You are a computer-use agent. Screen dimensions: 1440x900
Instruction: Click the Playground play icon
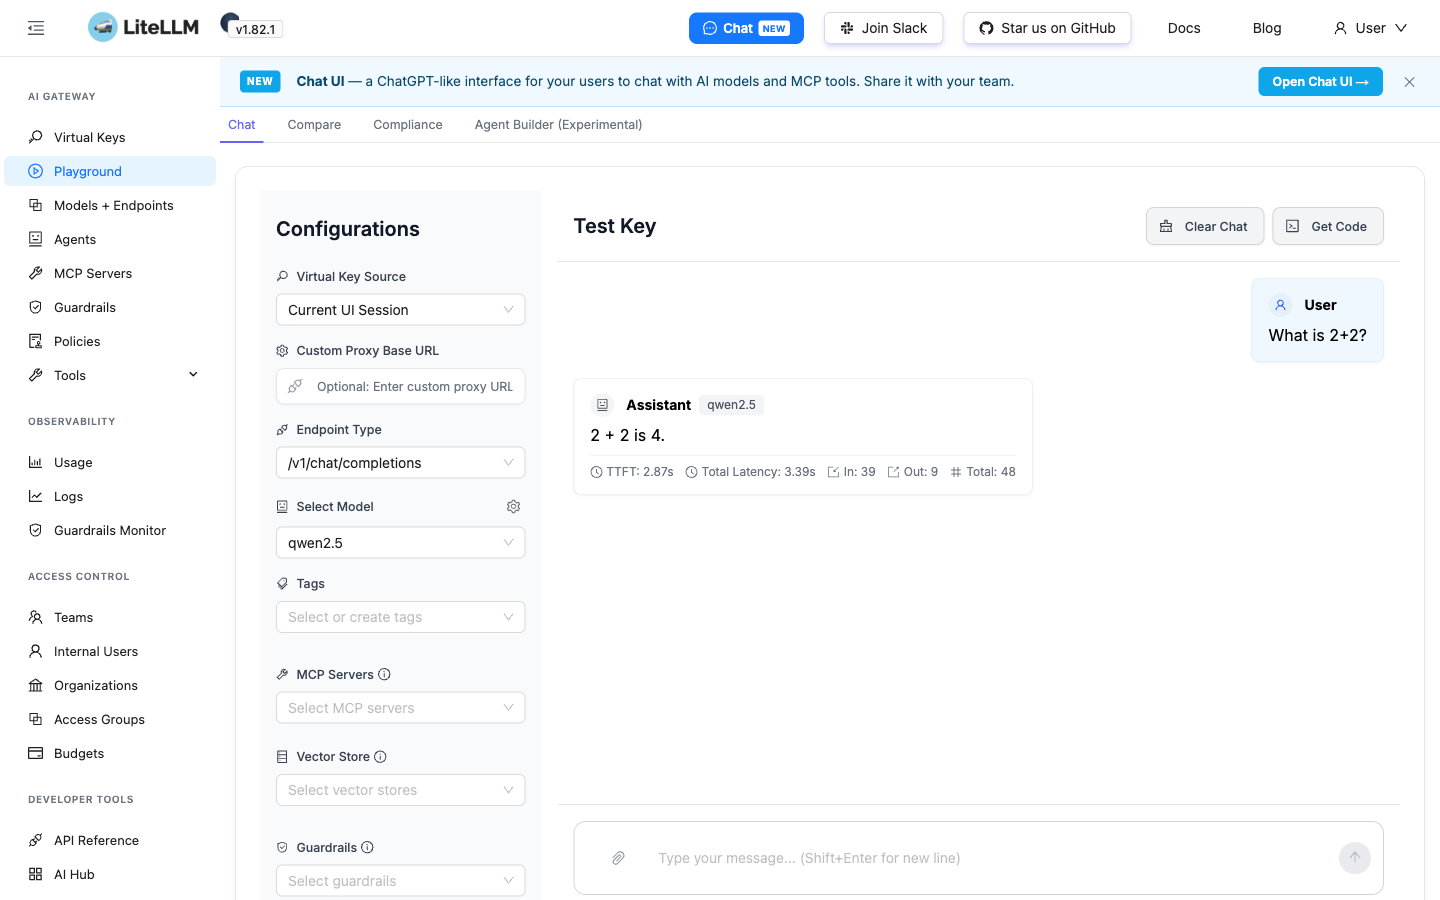tap(36, 171)
